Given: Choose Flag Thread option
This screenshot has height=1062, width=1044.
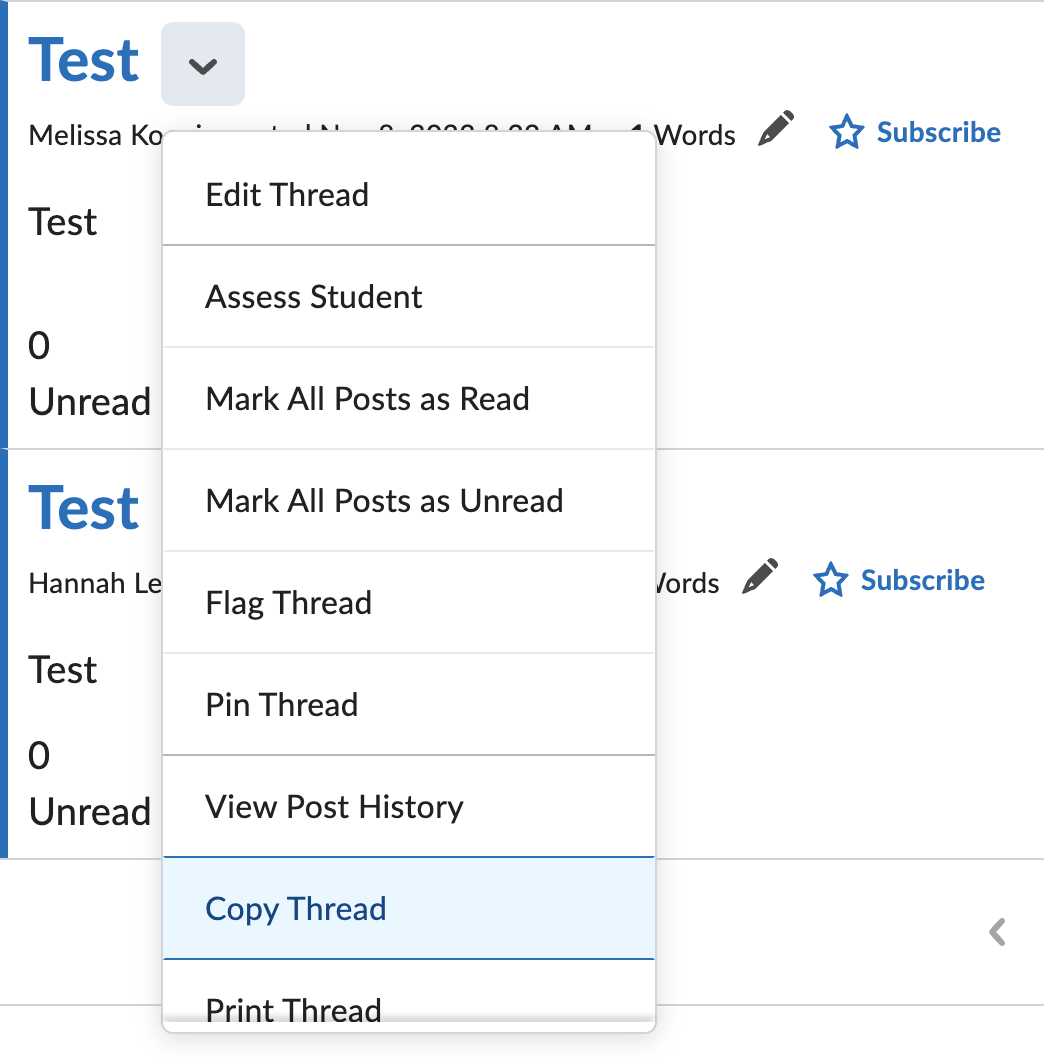Looking at the screenshot, I should 288,603.
